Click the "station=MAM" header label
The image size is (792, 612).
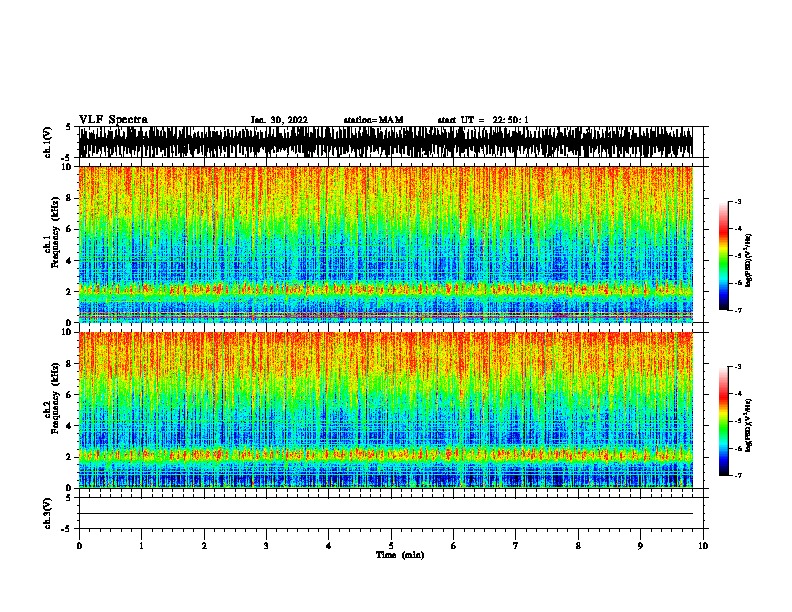(373, 120)
